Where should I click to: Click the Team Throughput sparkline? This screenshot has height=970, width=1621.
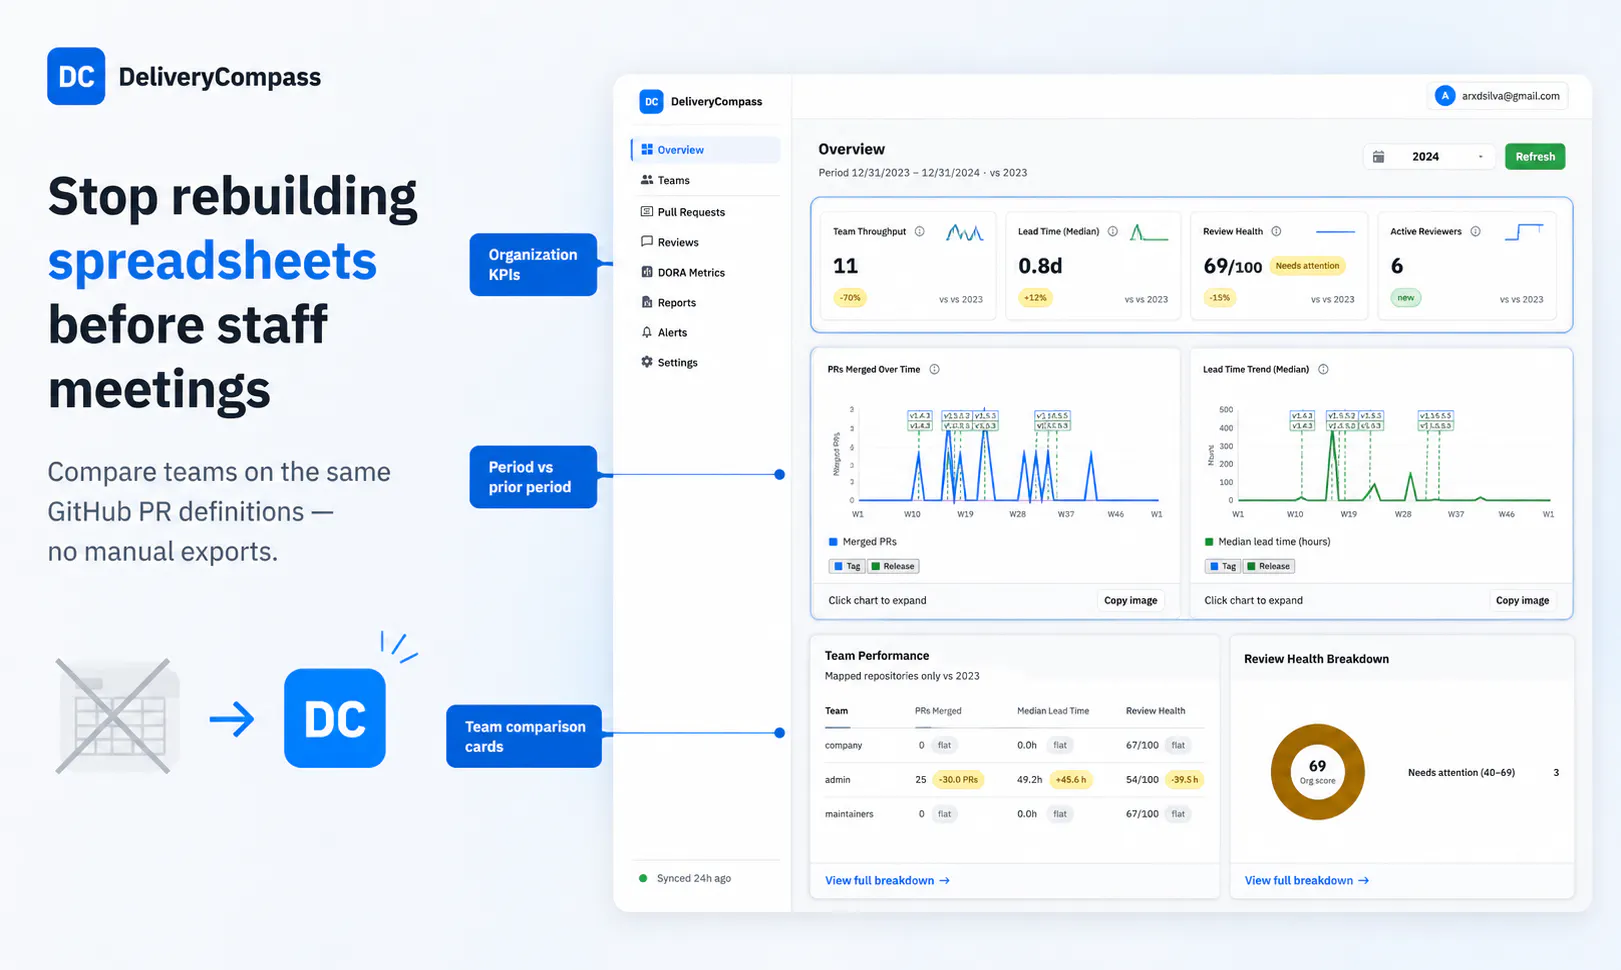[x=964, y=232]
